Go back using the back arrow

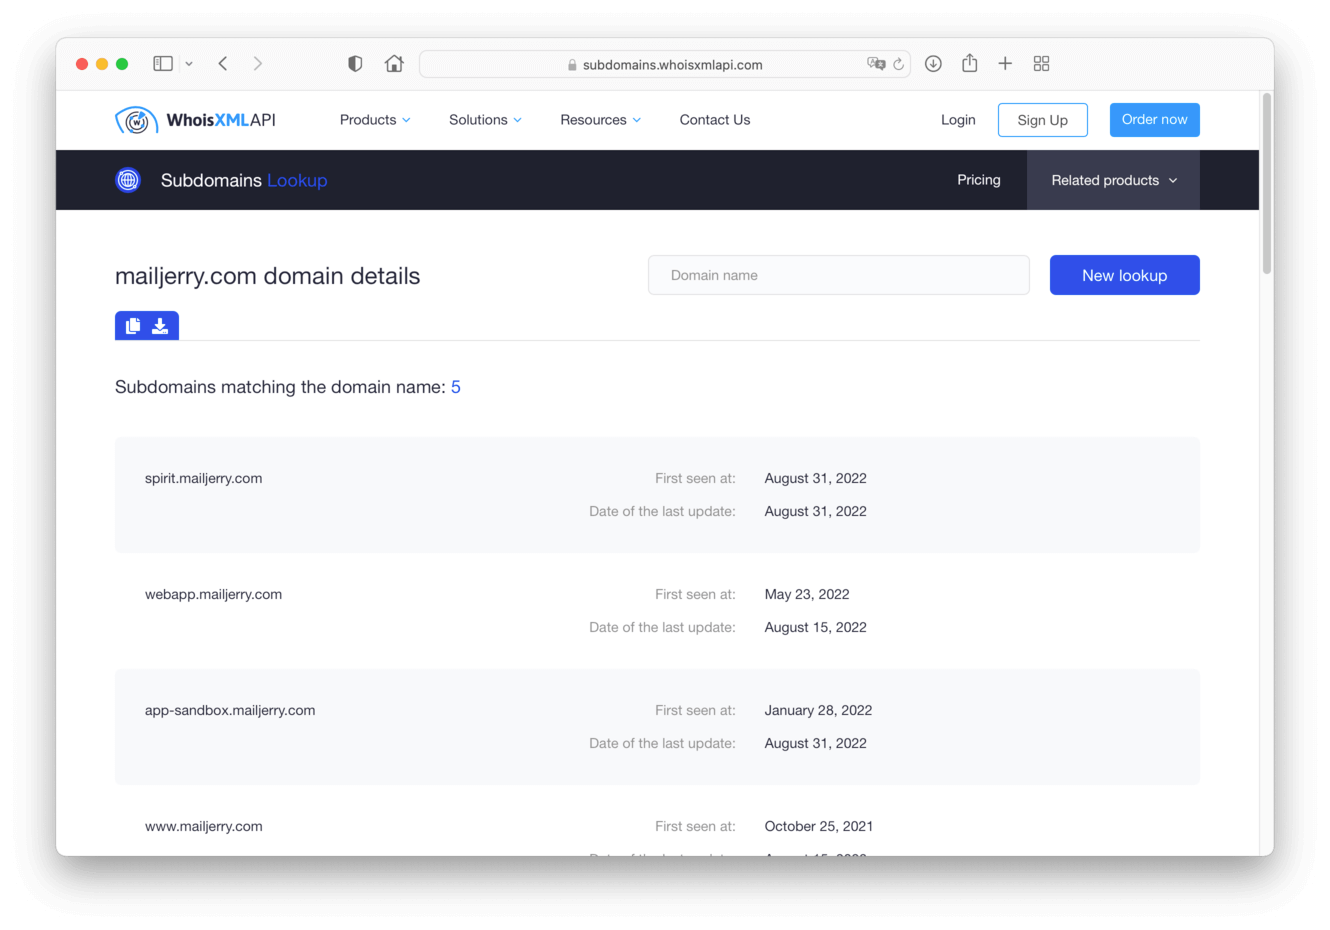pyautogui.click(x=223, y=64)
